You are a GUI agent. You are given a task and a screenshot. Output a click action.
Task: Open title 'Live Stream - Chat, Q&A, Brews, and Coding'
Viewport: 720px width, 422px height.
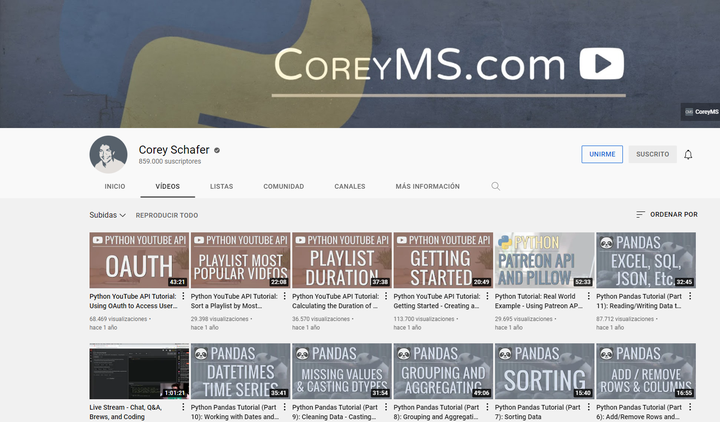point(126,412)
